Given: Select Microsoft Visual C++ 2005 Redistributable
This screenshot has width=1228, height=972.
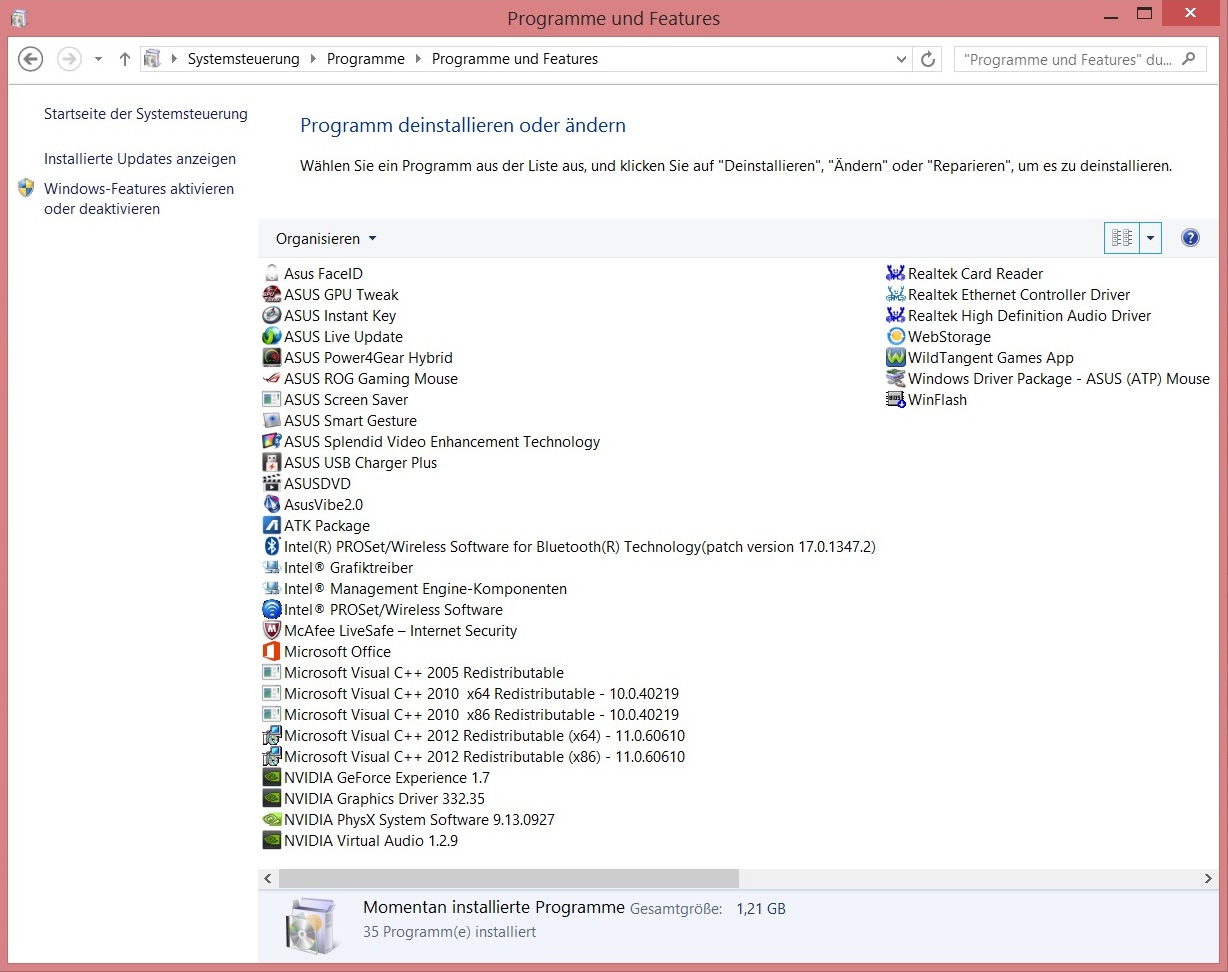Looking at the screenshot, I should pos(413,672).
